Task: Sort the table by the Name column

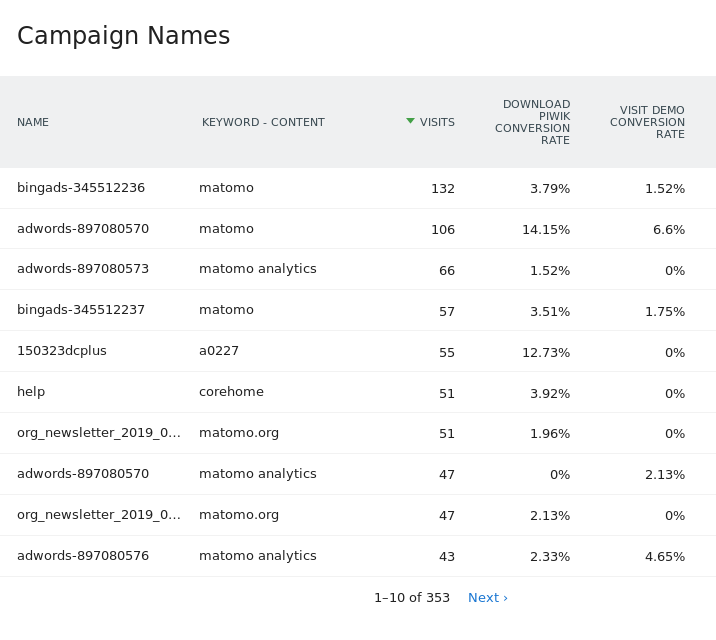Action: click(33, 122)
